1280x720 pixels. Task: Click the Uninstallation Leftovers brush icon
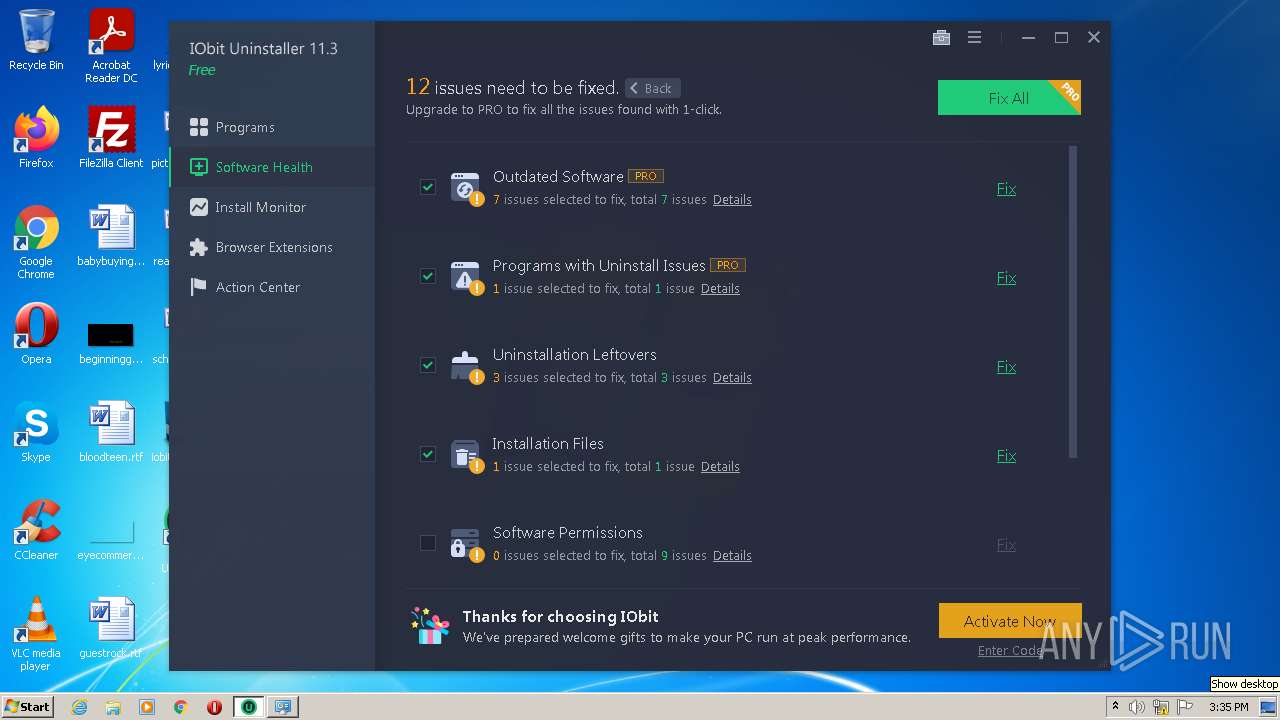pyautogui.click(x=465, y=366)
